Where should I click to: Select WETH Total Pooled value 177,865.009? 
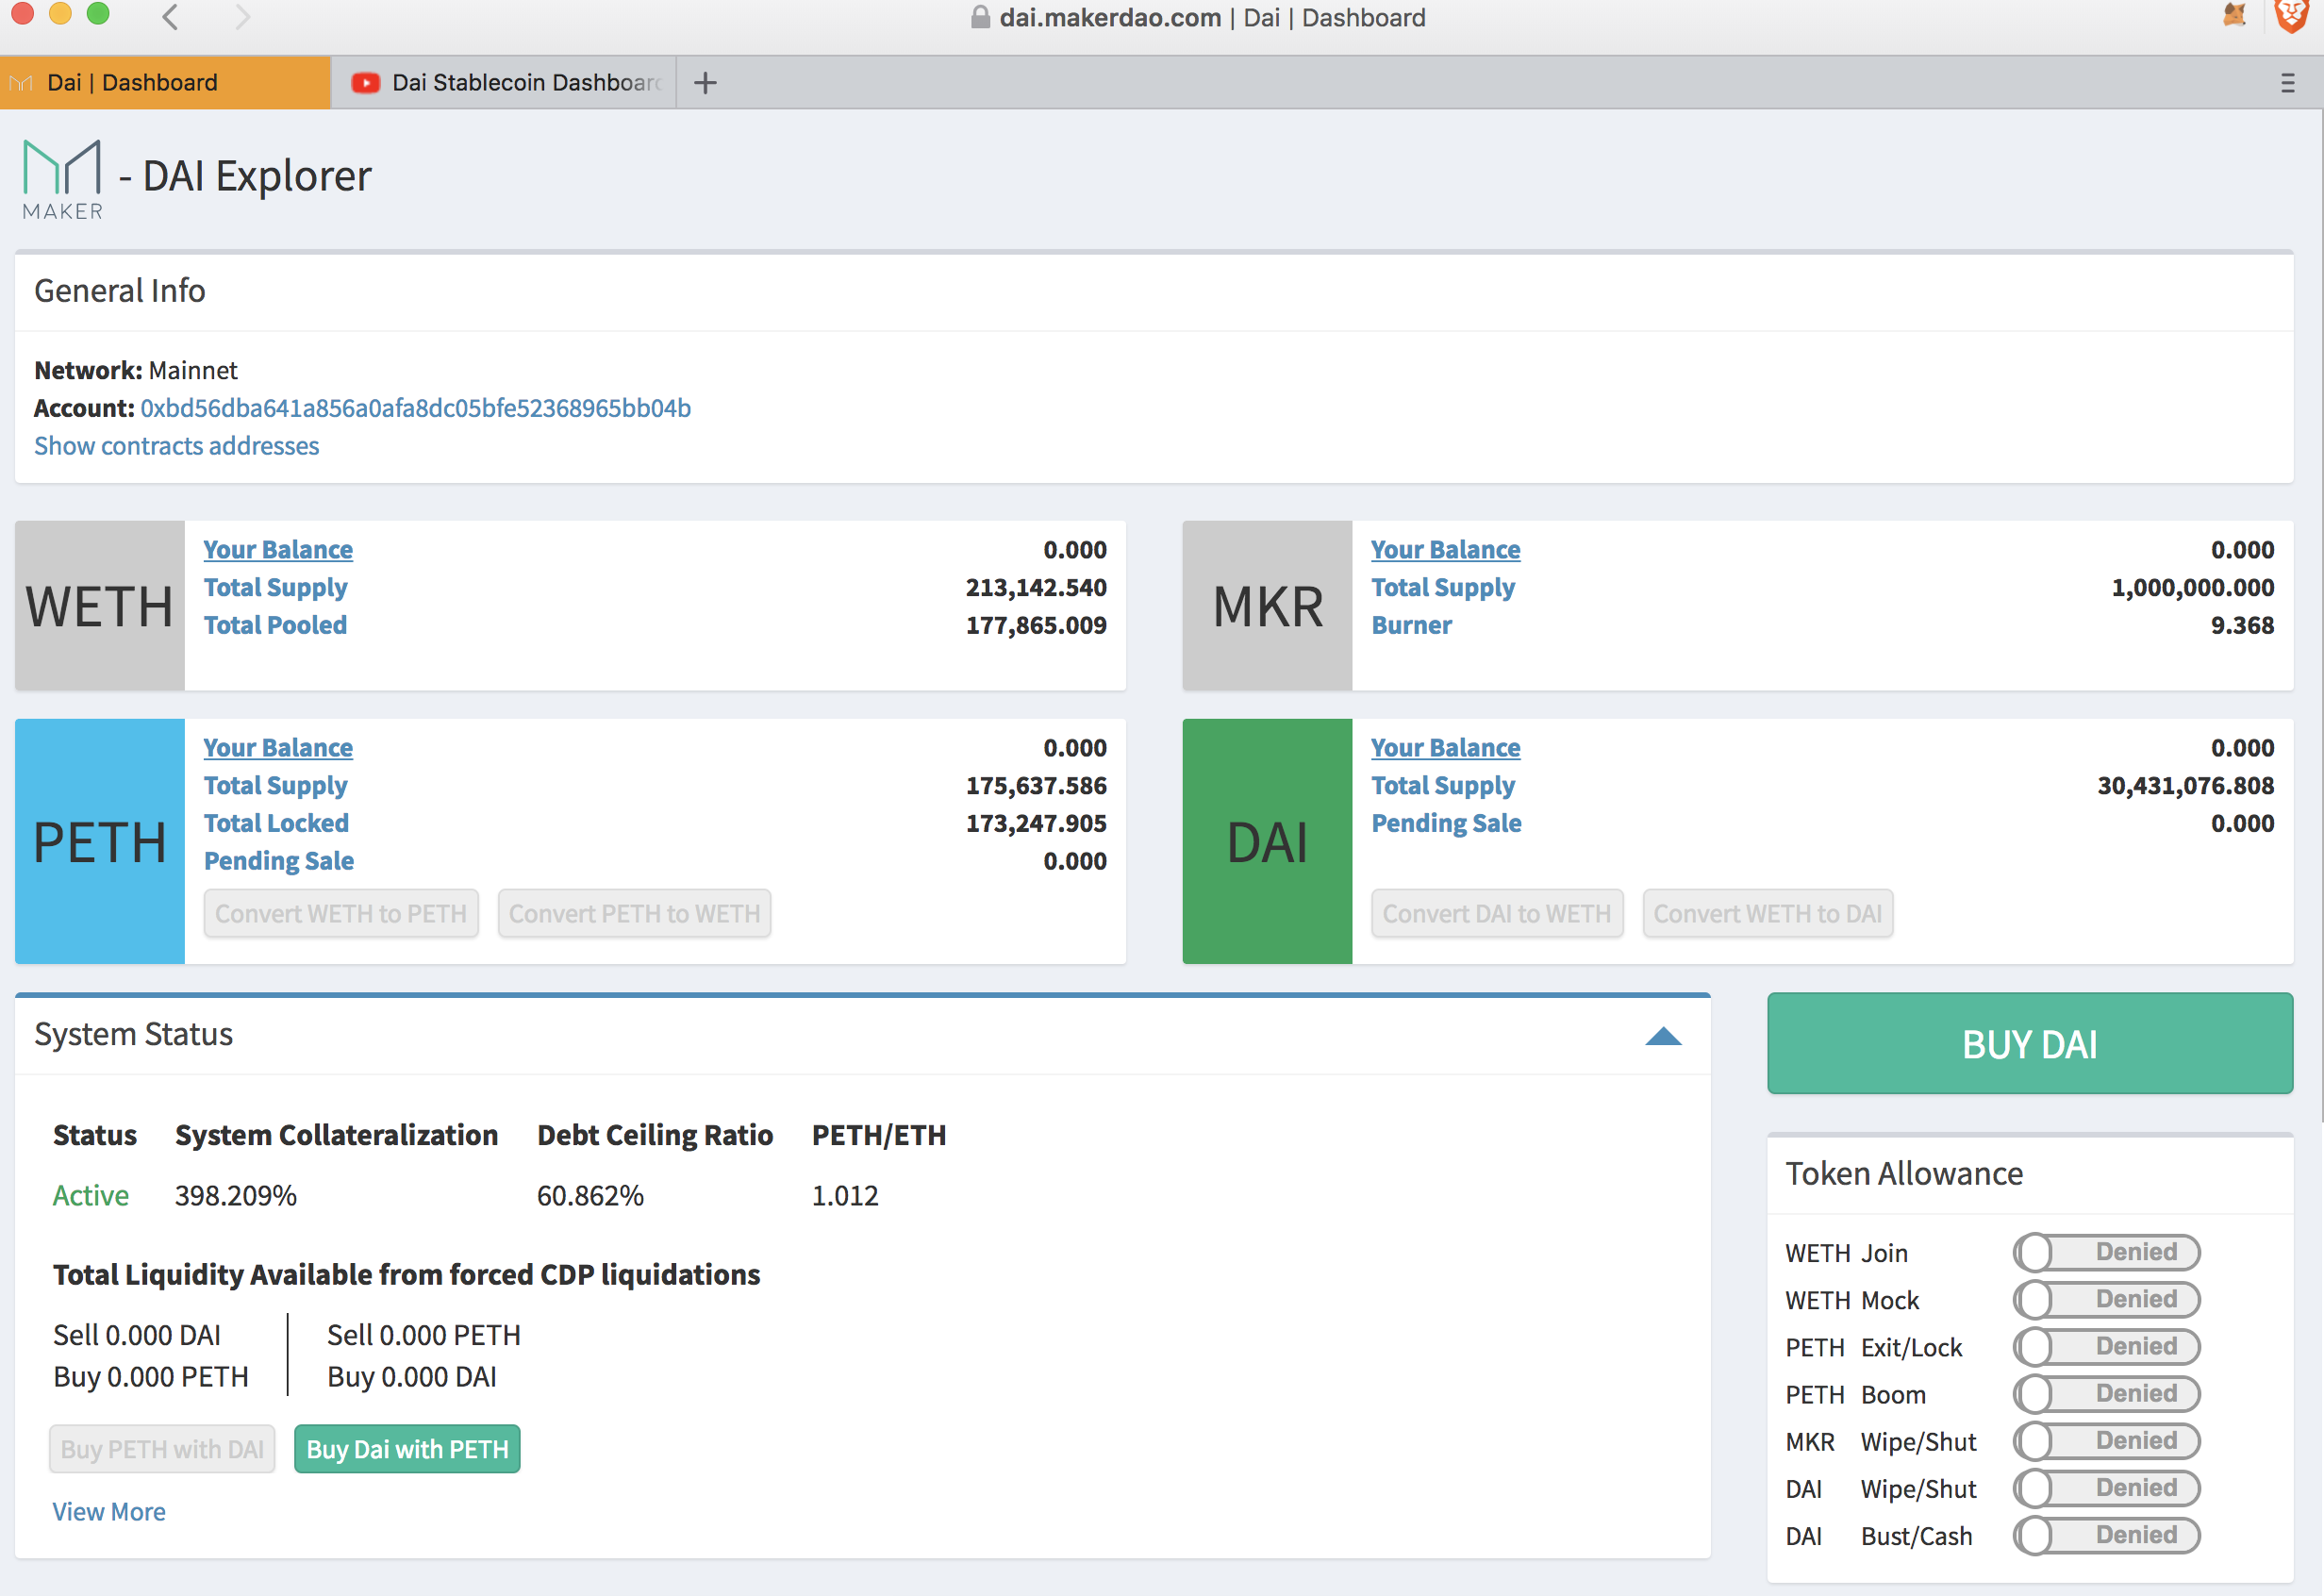(x=1036, y=625)
